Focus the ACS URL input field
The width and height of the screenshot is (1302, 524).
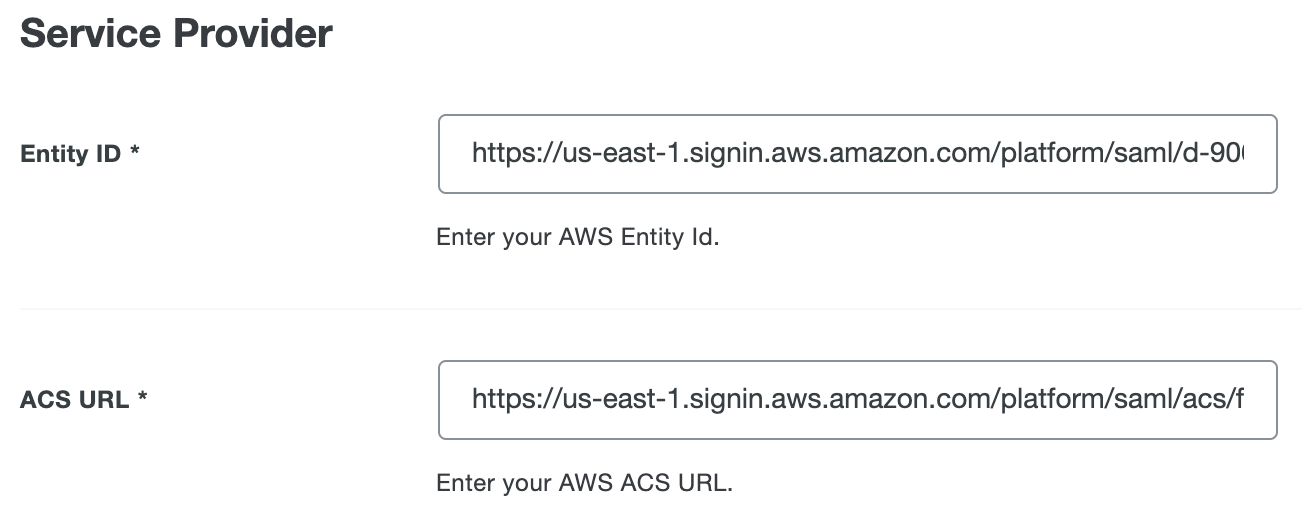click(x=857, y=400)
